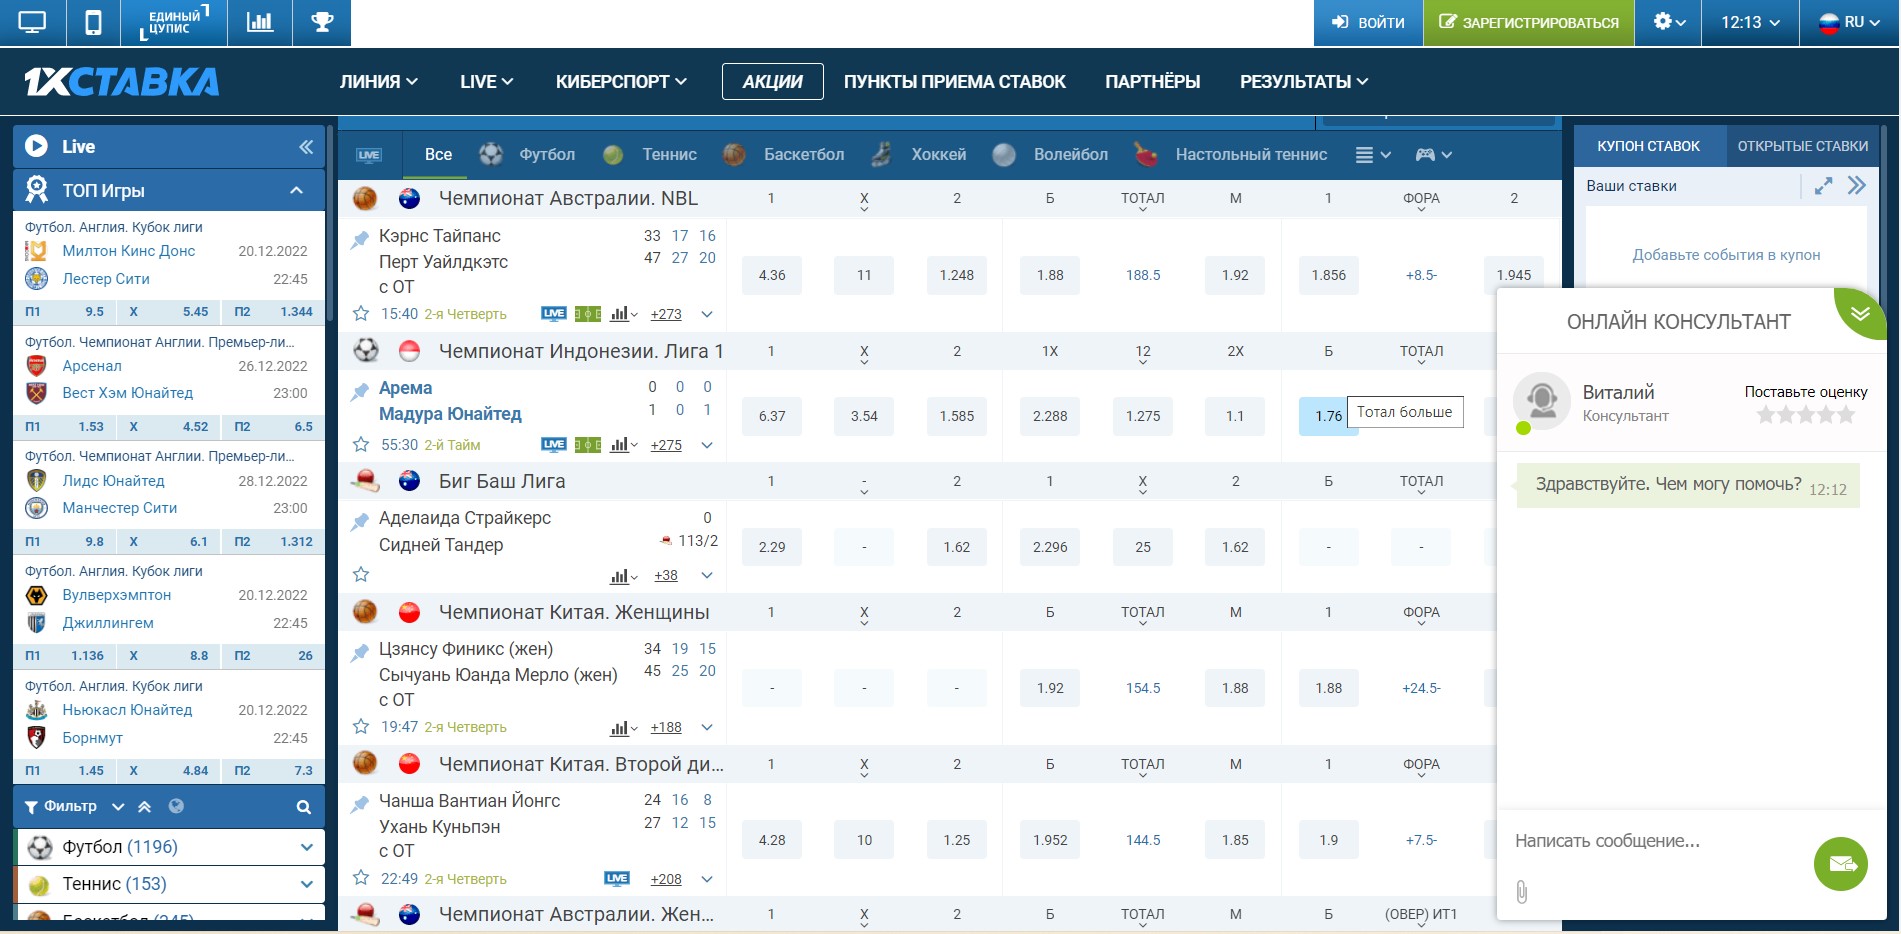Screen dimensions: 1901x934
Task: Click the double up arrows in Фильтр bar
Action: [145, 806]
